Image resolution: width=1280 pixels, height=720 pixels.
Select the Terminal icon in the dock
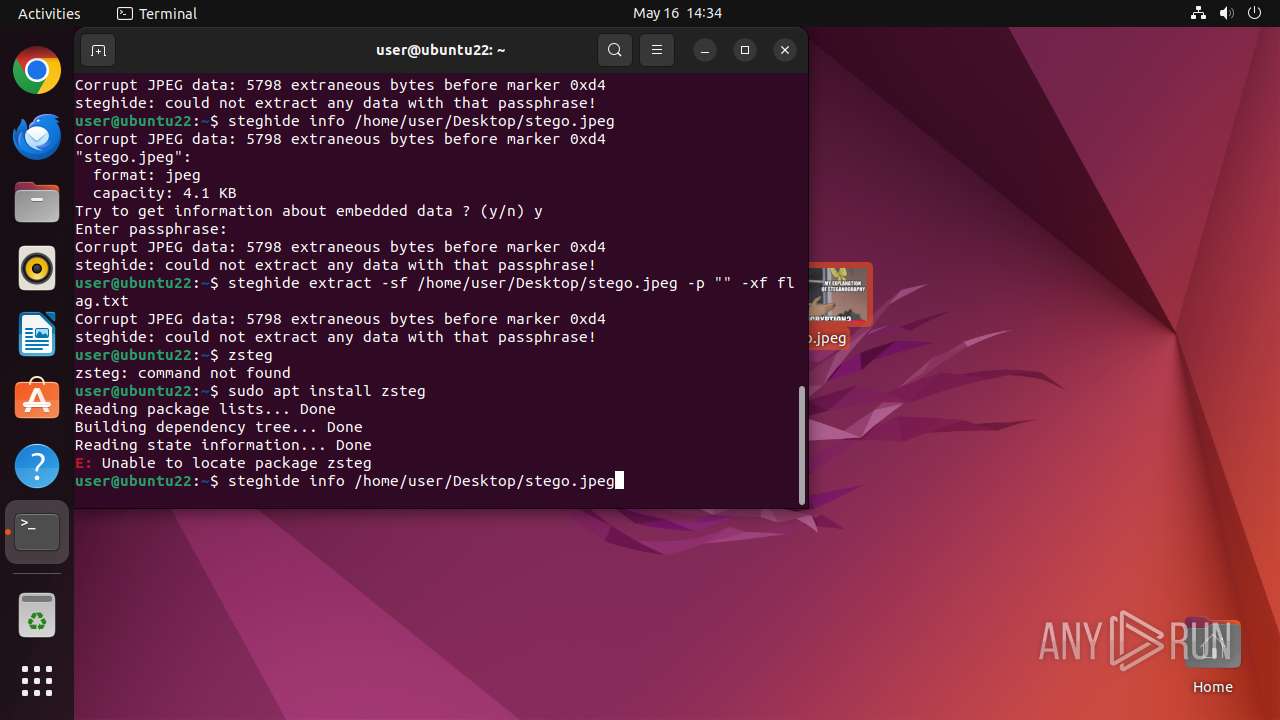(37, 532)
